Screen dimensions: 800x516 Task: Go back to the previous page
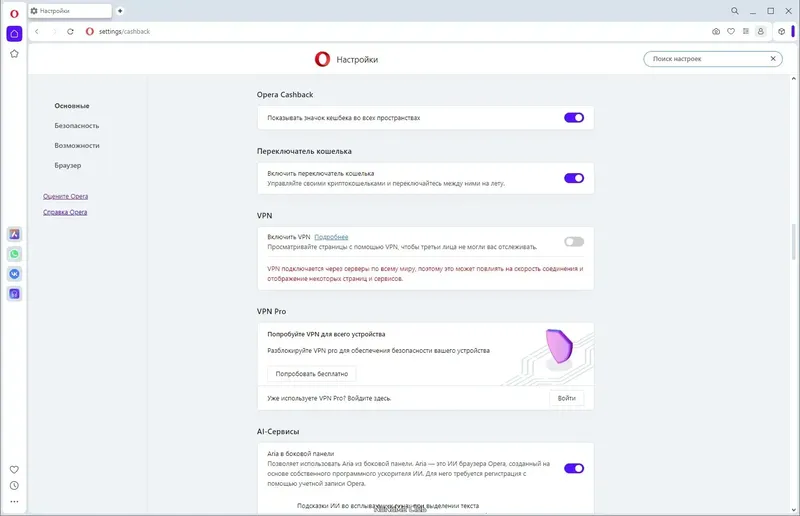37,32
